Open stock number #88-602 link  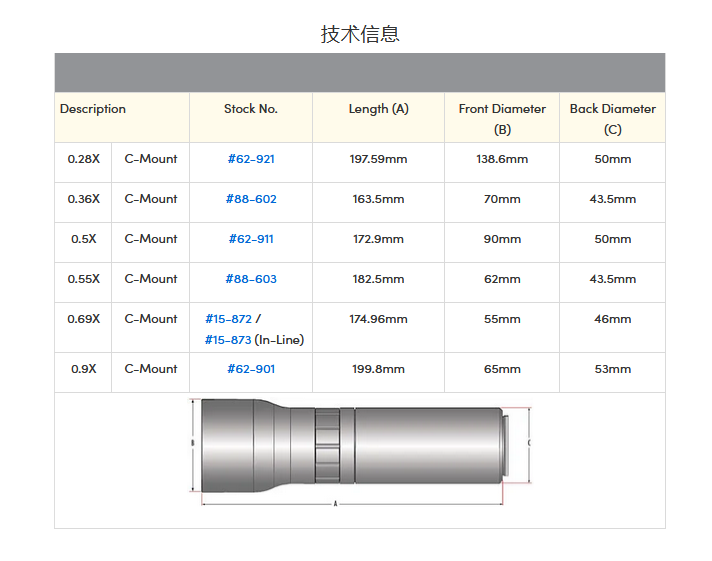pos(251,199)
